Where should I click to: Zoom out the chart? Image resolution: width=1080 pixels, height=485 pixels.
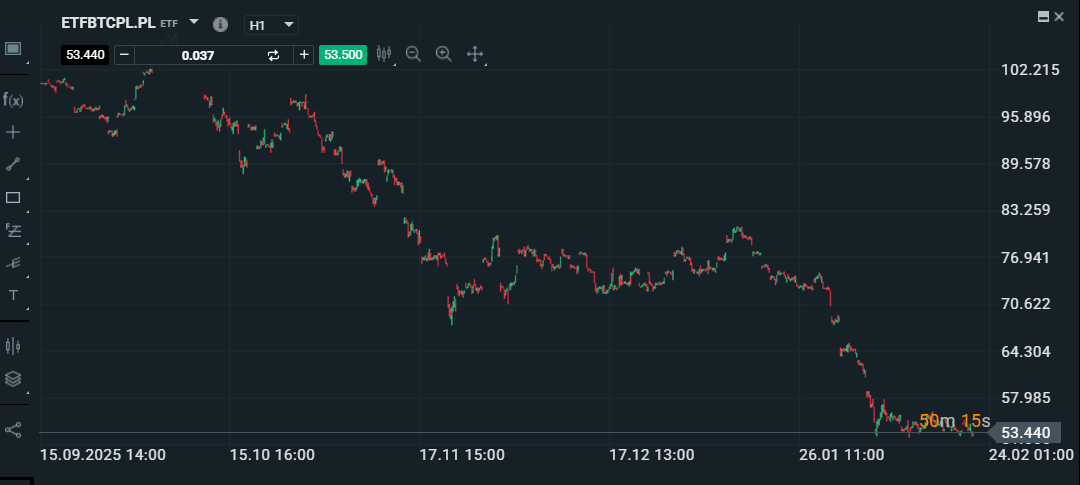click(413, 54)
